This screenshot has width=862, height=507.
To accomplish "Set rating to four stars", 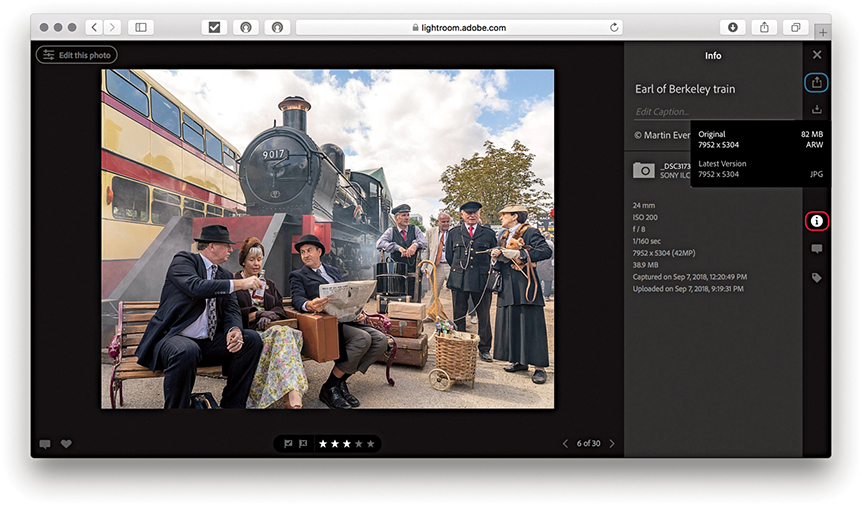I will coord(359,443).
